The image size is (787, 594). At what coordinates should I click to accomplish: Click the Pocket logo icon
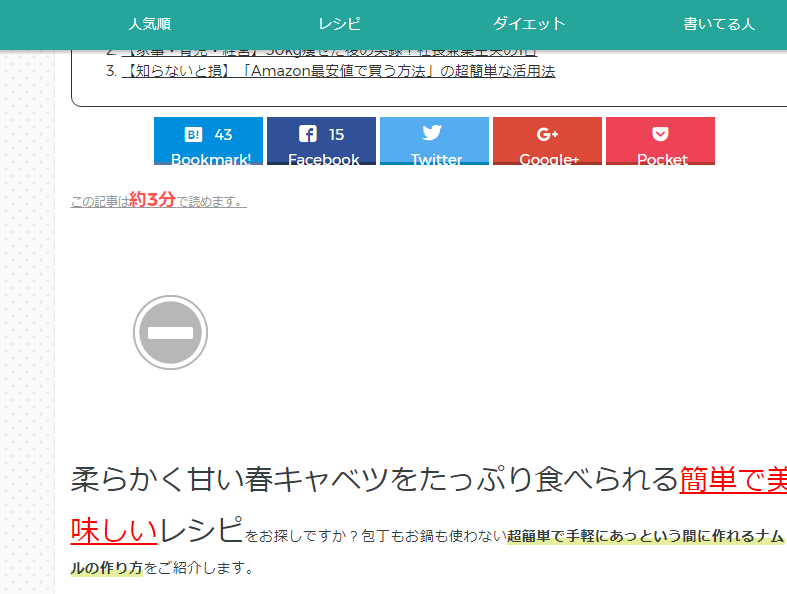660,134
